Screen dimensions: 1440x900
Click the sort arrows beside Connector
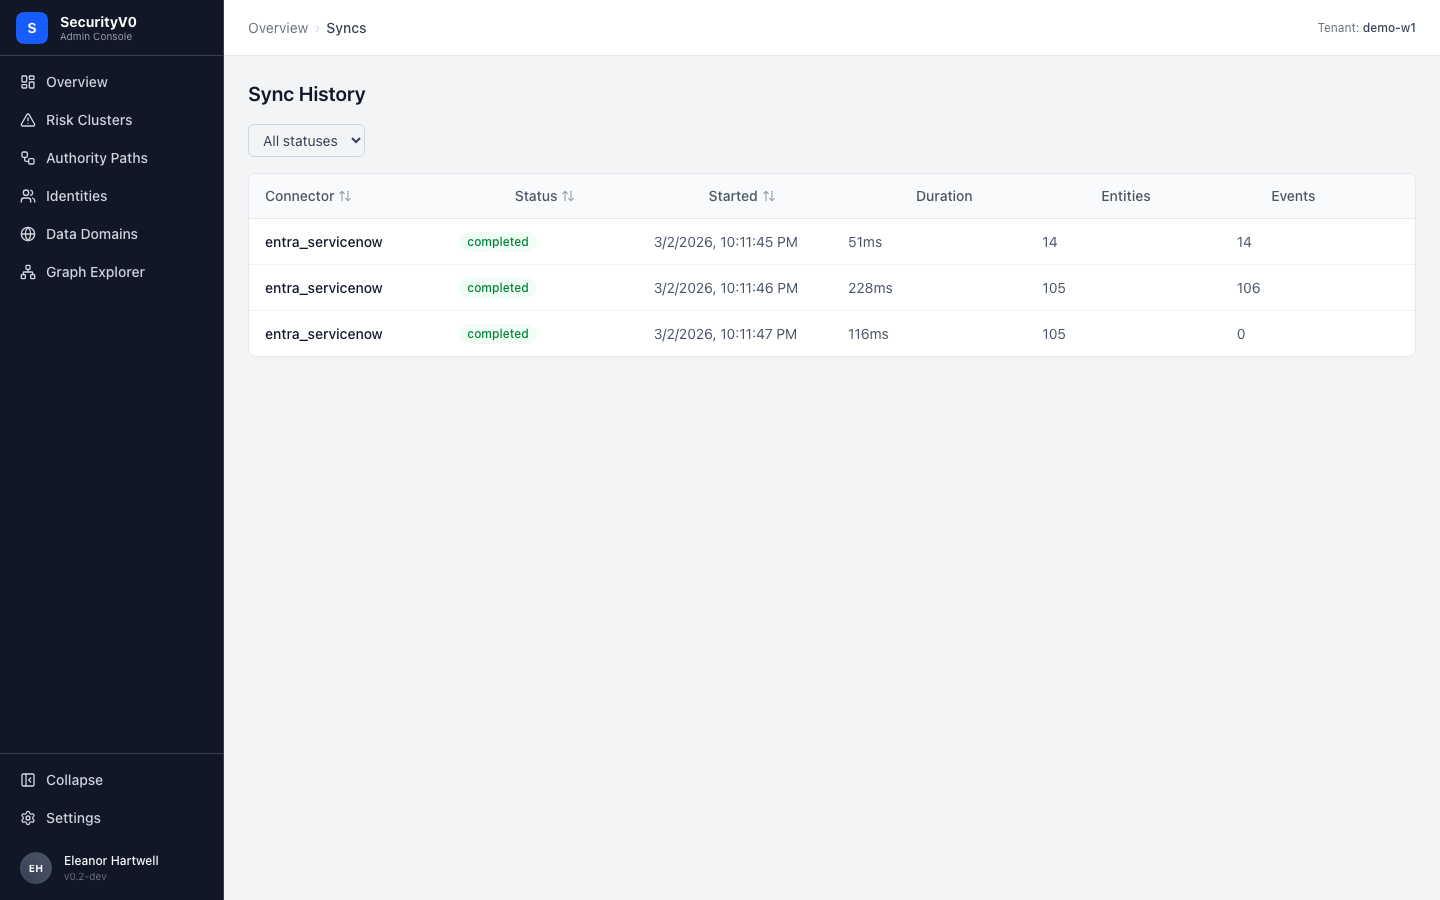click(x=345, y=196)
